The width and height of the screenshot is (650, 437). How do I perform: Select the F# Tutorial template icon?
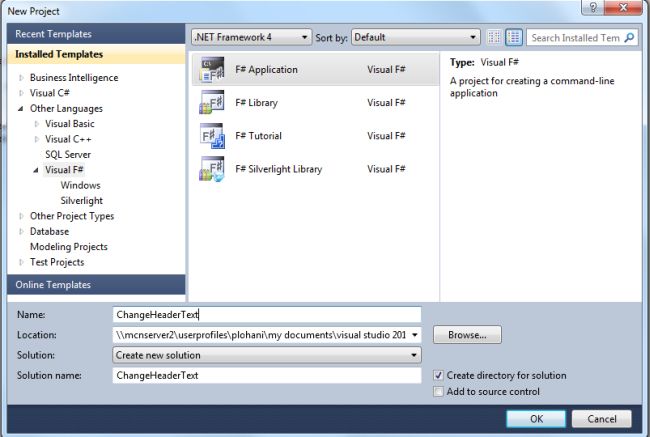[x=212, y=136]
